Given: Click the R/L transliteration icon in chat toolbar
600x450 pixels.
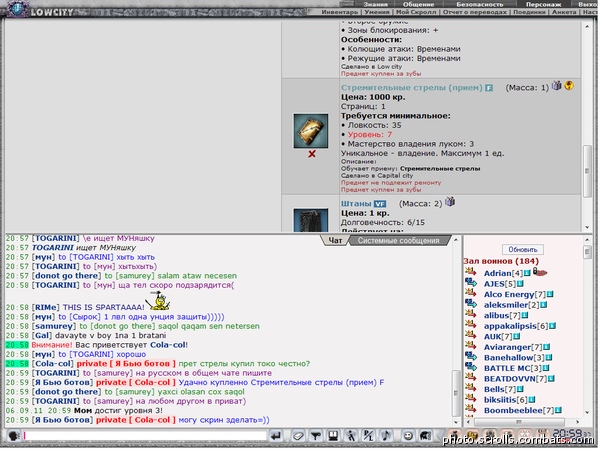Looking at the screenshot, I should coord(368,436).
